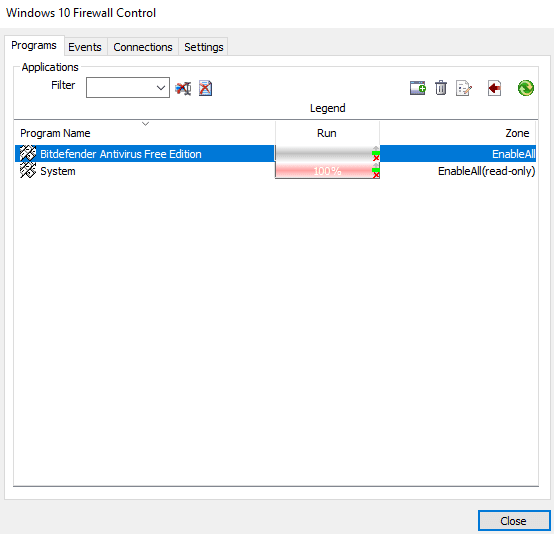554x534 pixels.
Task: Open the Connections tab
Action: tap(143, 47)
